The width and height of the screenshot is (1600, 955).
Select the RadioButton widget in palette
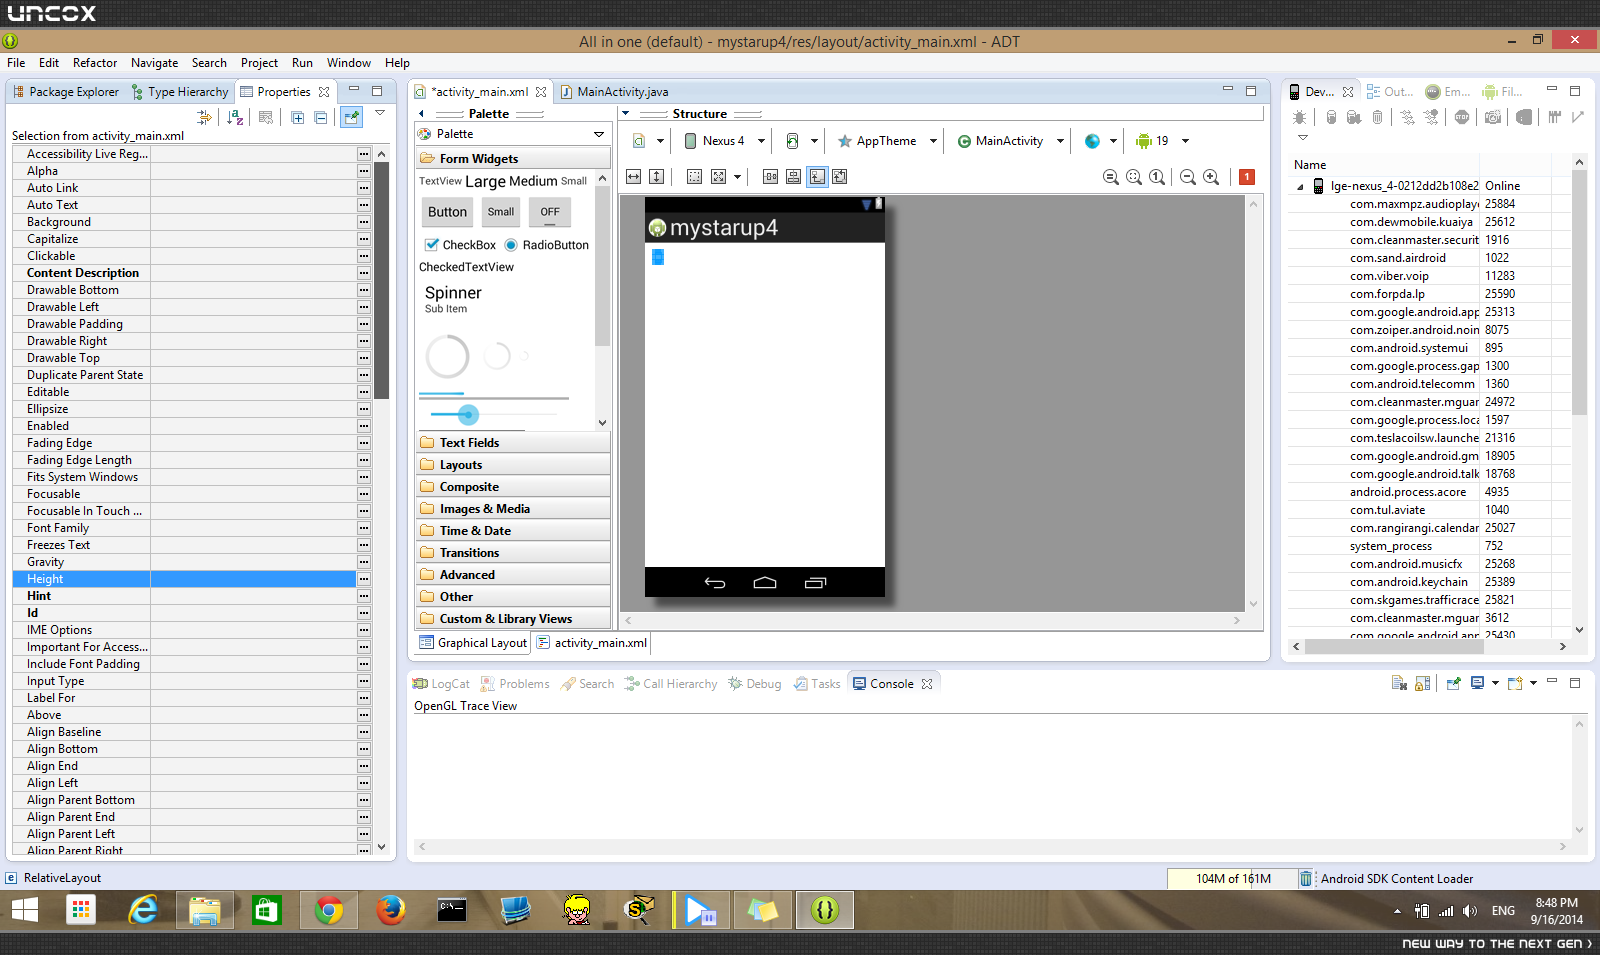point(547,245)
